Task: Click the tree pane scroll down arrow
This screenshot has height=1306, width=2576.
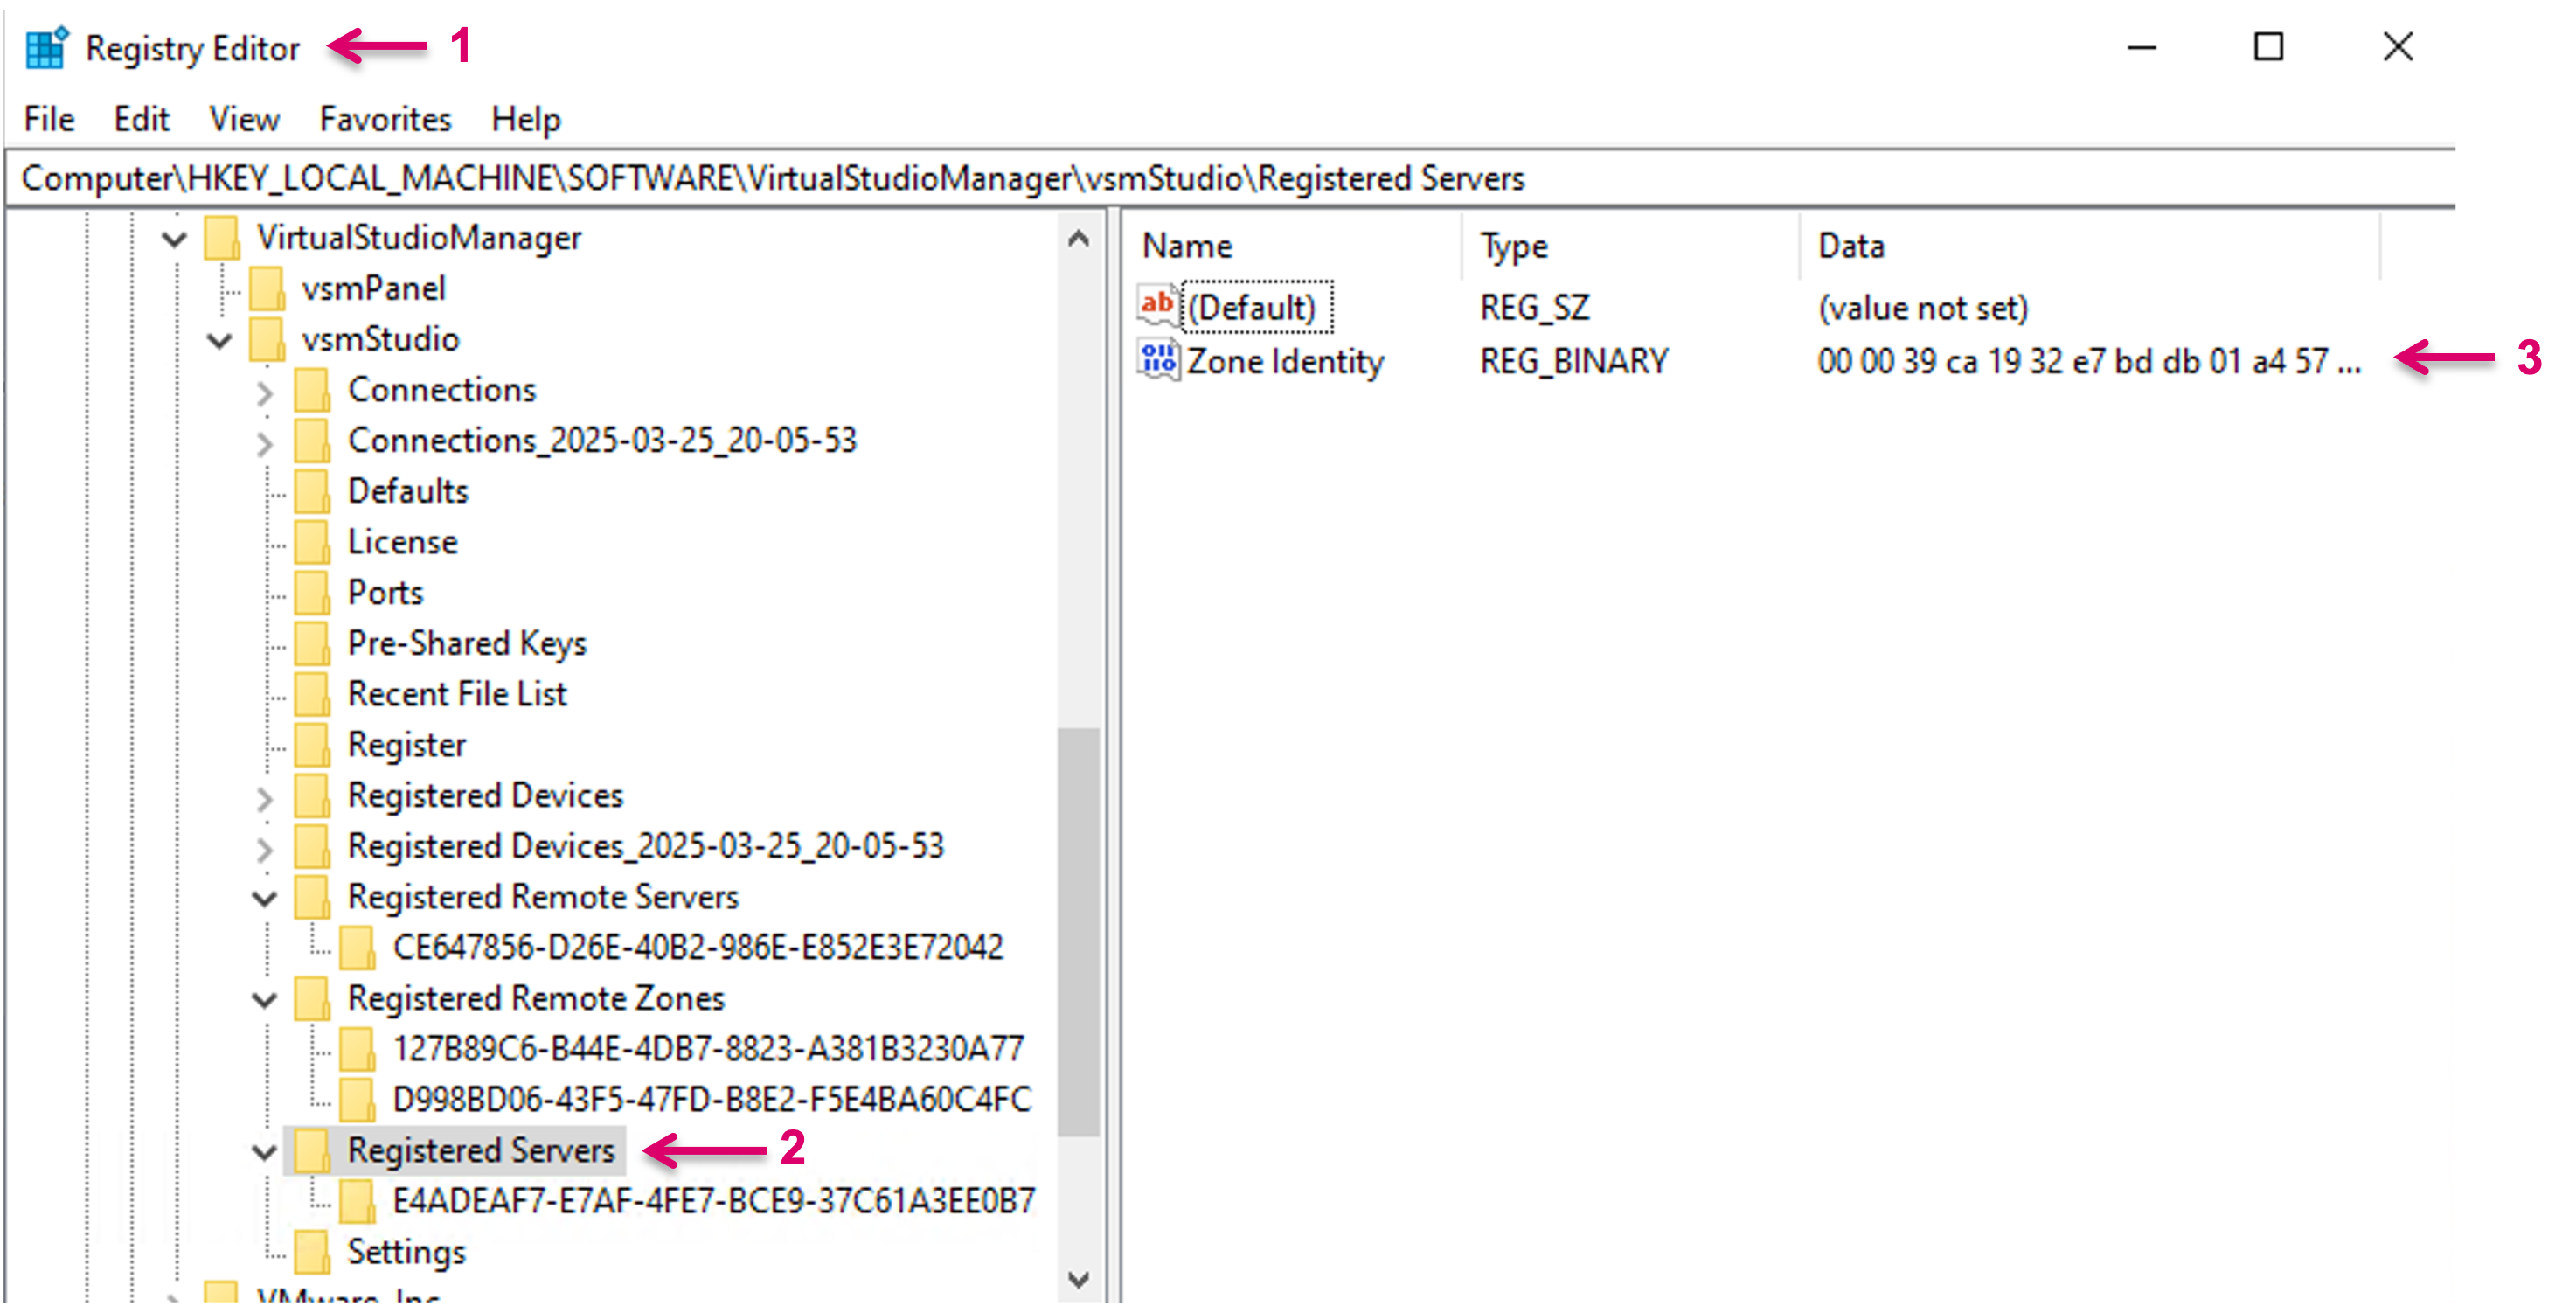Action: [x=1078, y=1278]
